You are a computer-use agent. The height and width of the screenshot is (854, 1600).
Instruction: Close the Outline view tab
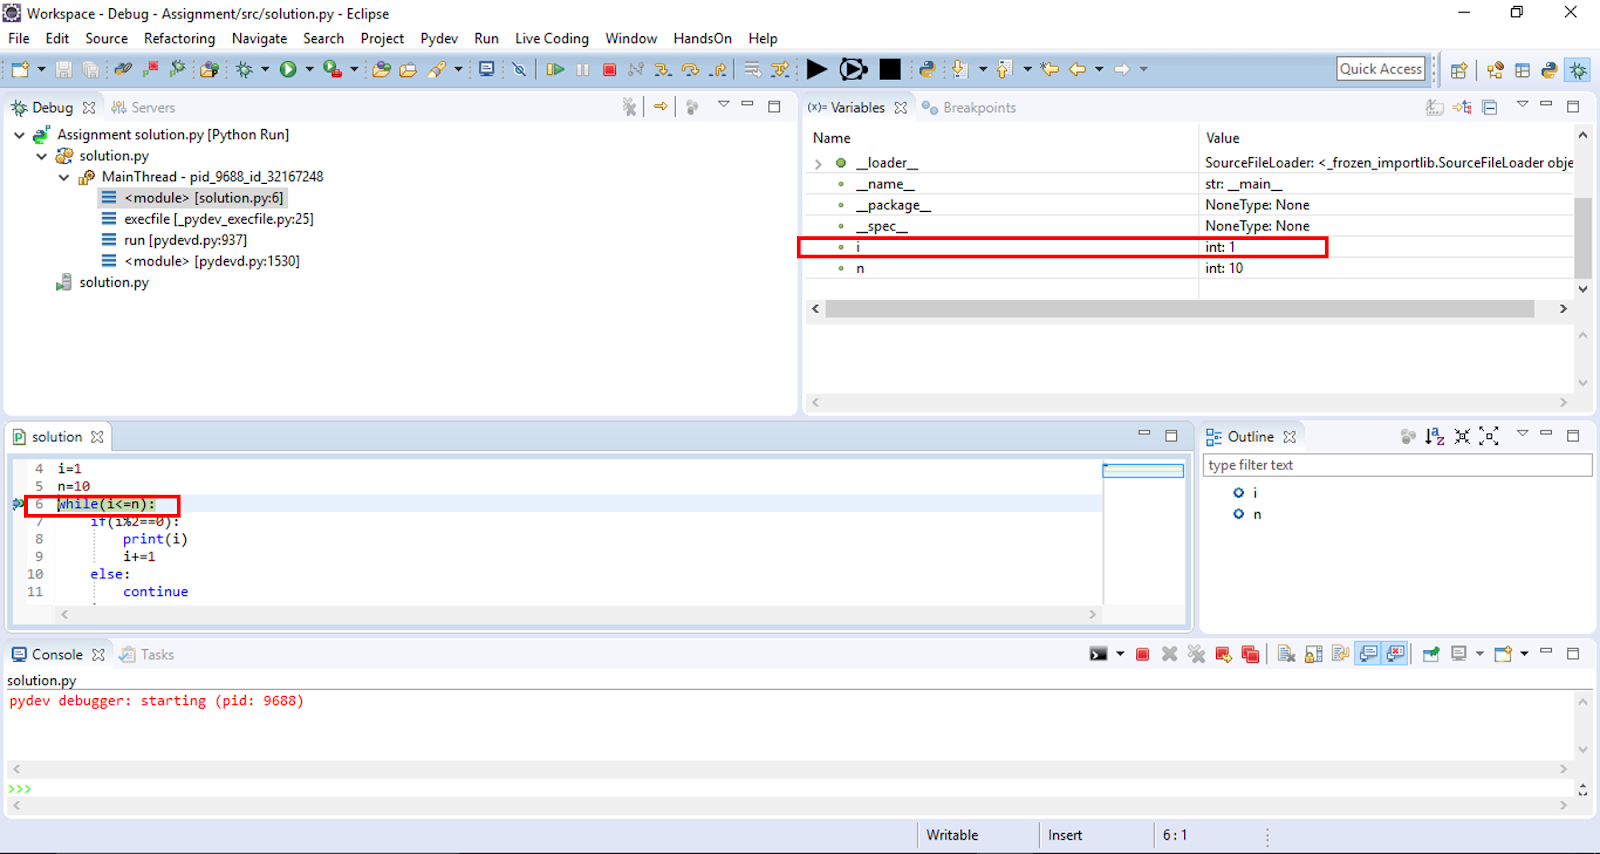1290,436
